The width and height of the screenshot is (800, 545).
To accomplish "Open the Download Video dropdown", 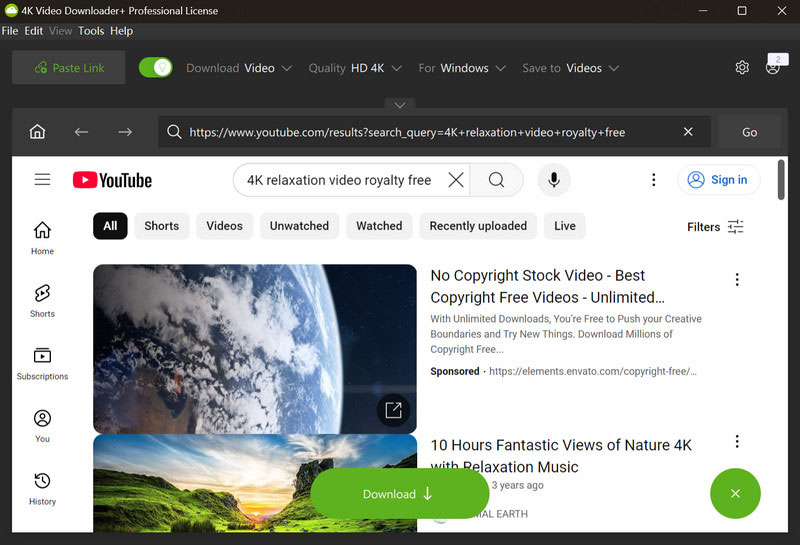I will tap(239, 68).
